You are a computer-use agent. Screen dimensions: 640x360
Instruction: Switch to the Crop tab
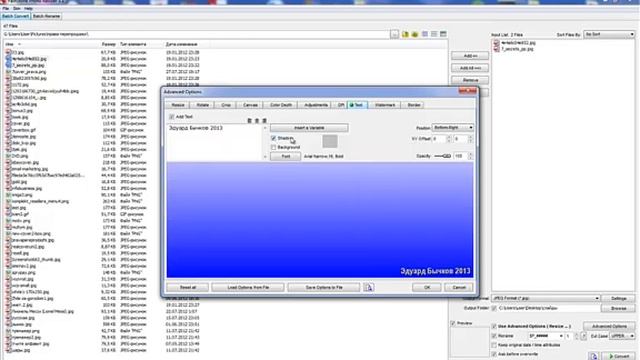click(226, 105)
